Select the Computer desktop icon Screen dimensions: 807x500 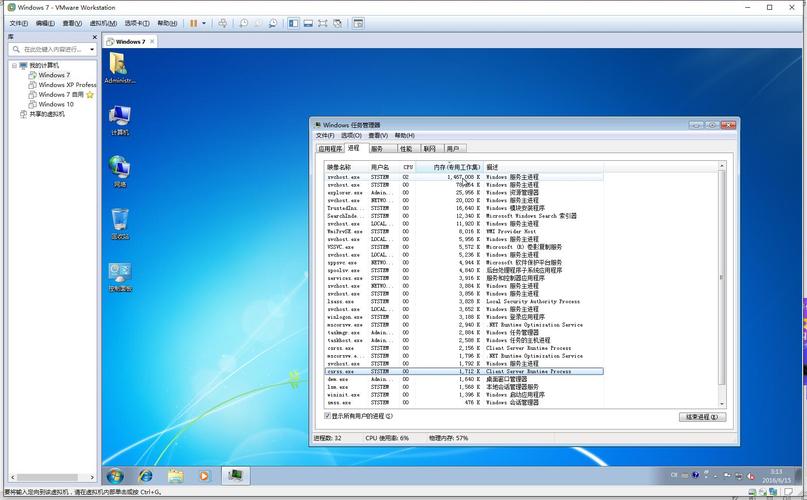(x=120, y=117)
